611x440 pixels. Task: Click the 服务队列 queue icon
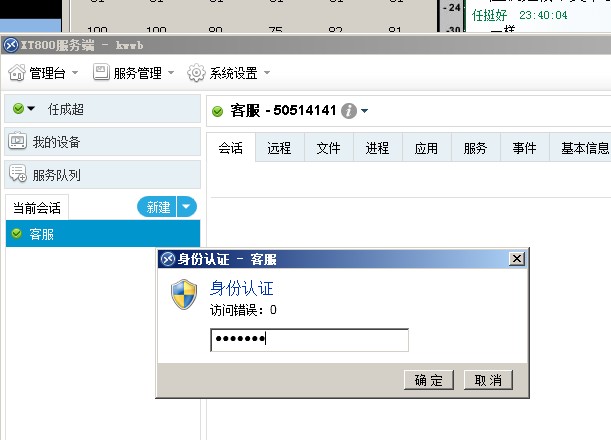click(18, 174)
